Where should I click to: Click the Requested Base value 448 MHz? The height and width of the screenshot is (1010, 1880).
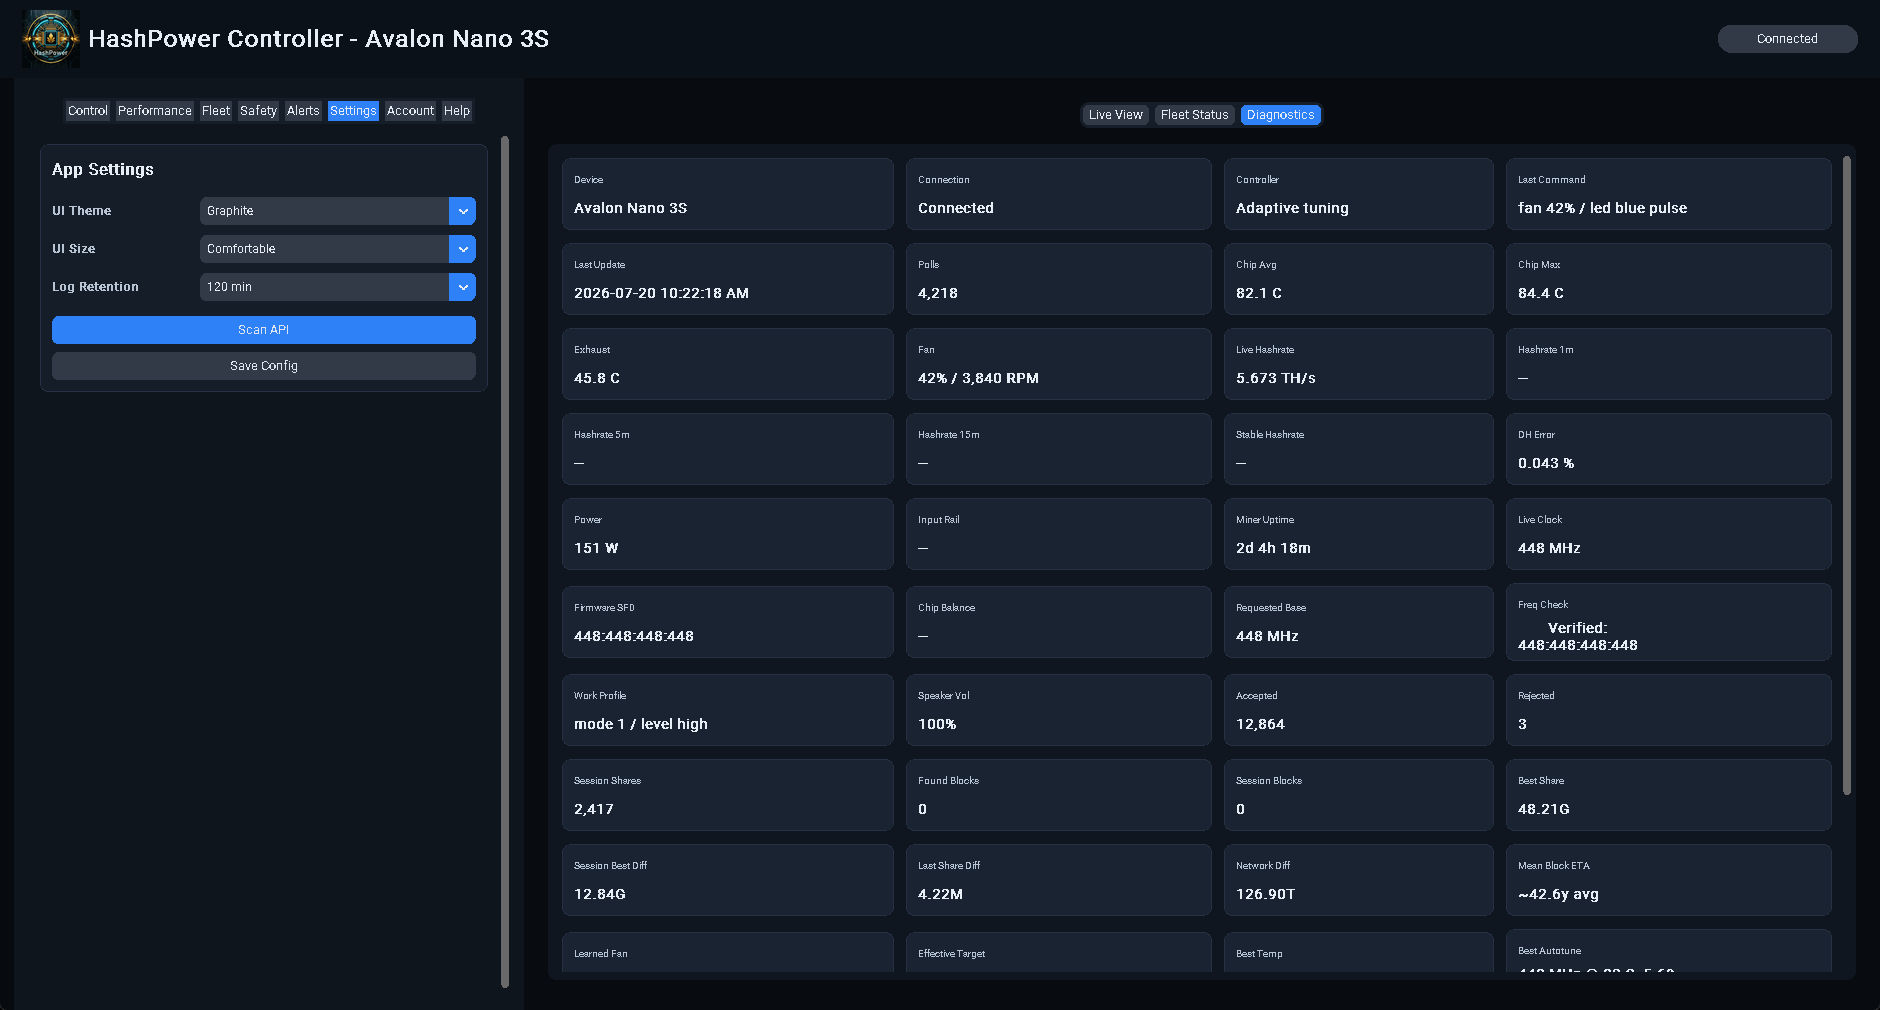coord(1267,636)
